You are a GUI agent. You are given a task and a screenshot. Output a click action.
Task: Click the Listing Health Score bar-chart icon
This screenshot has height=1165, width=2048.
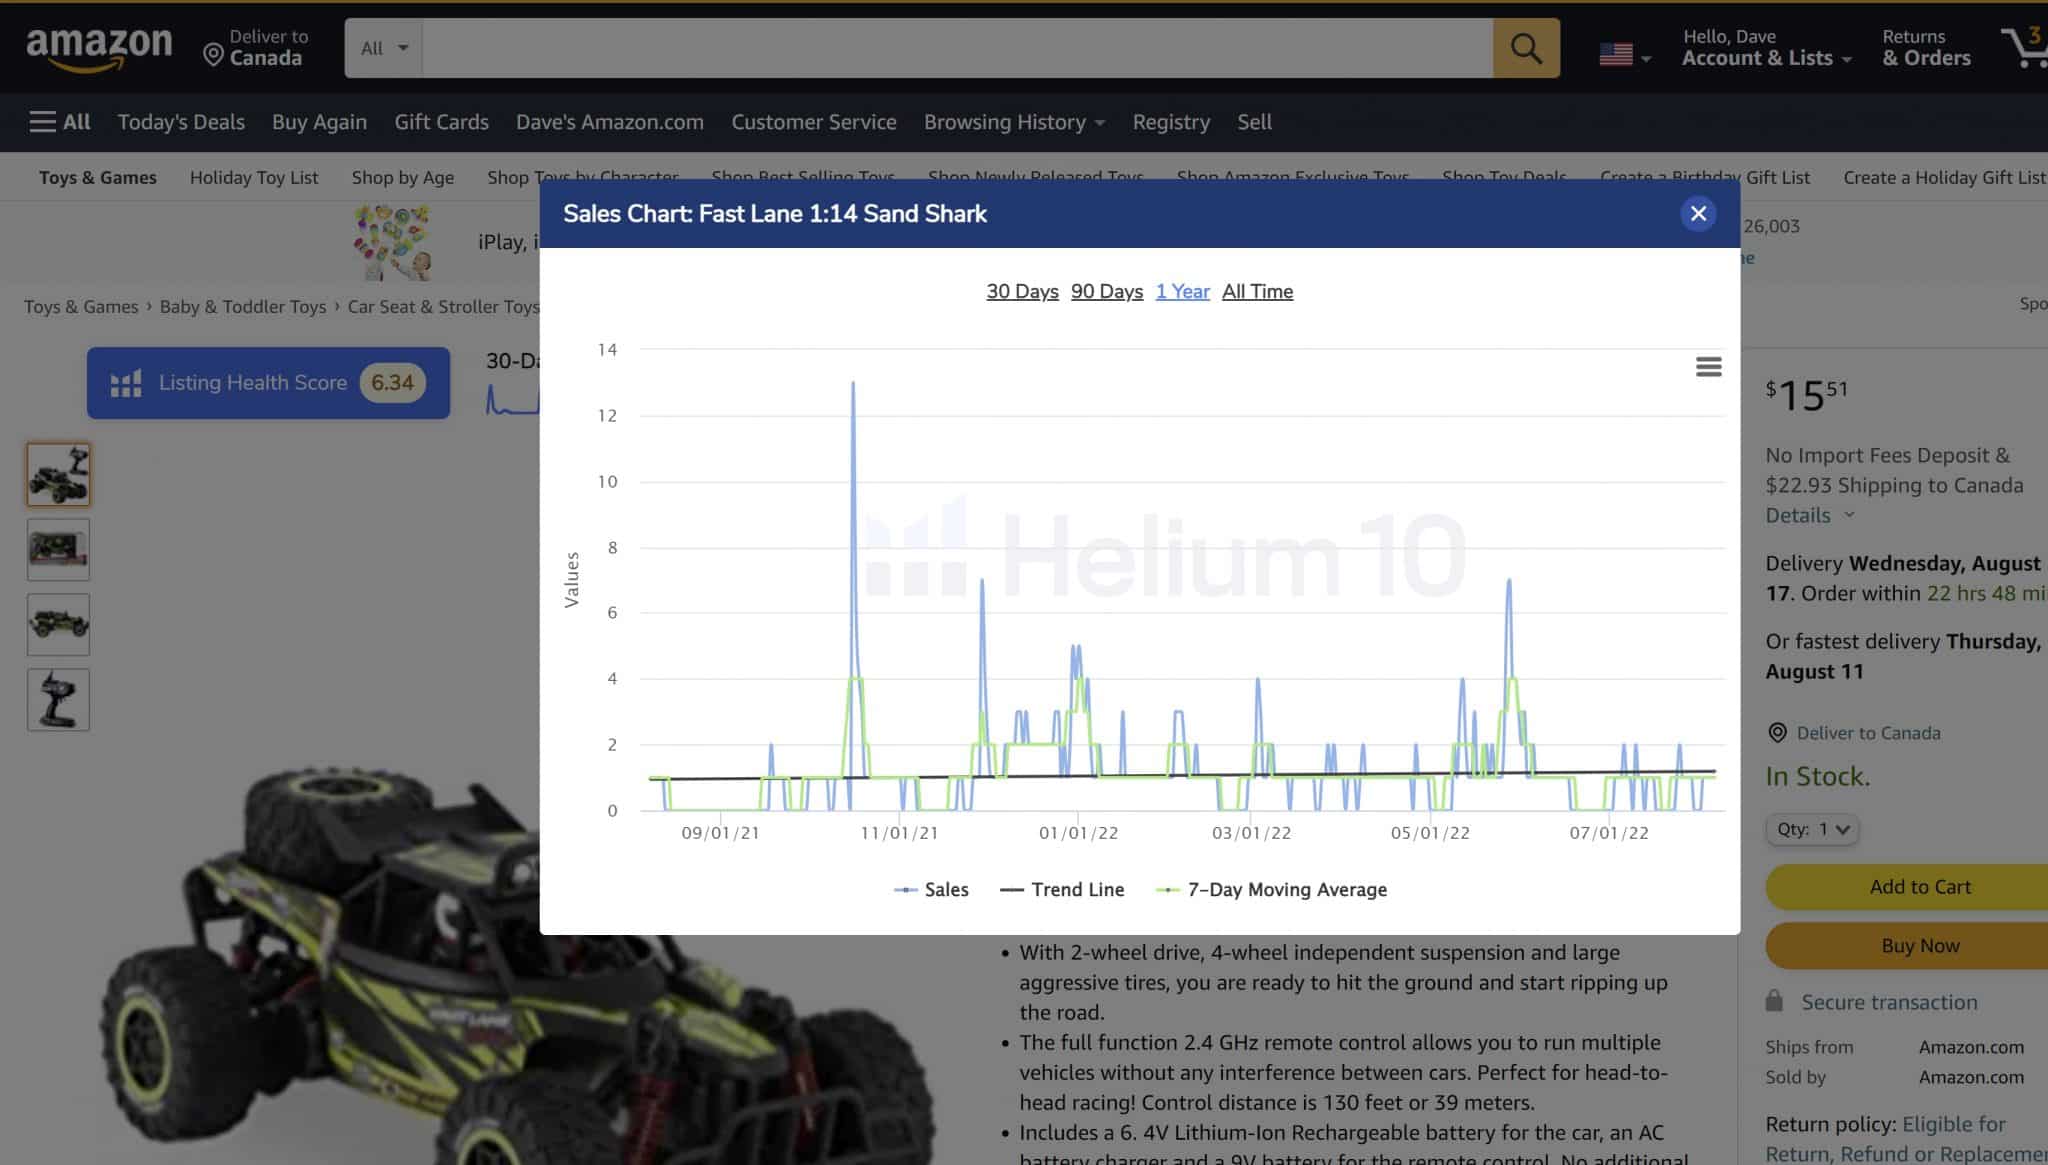click(x=126, y=383)
